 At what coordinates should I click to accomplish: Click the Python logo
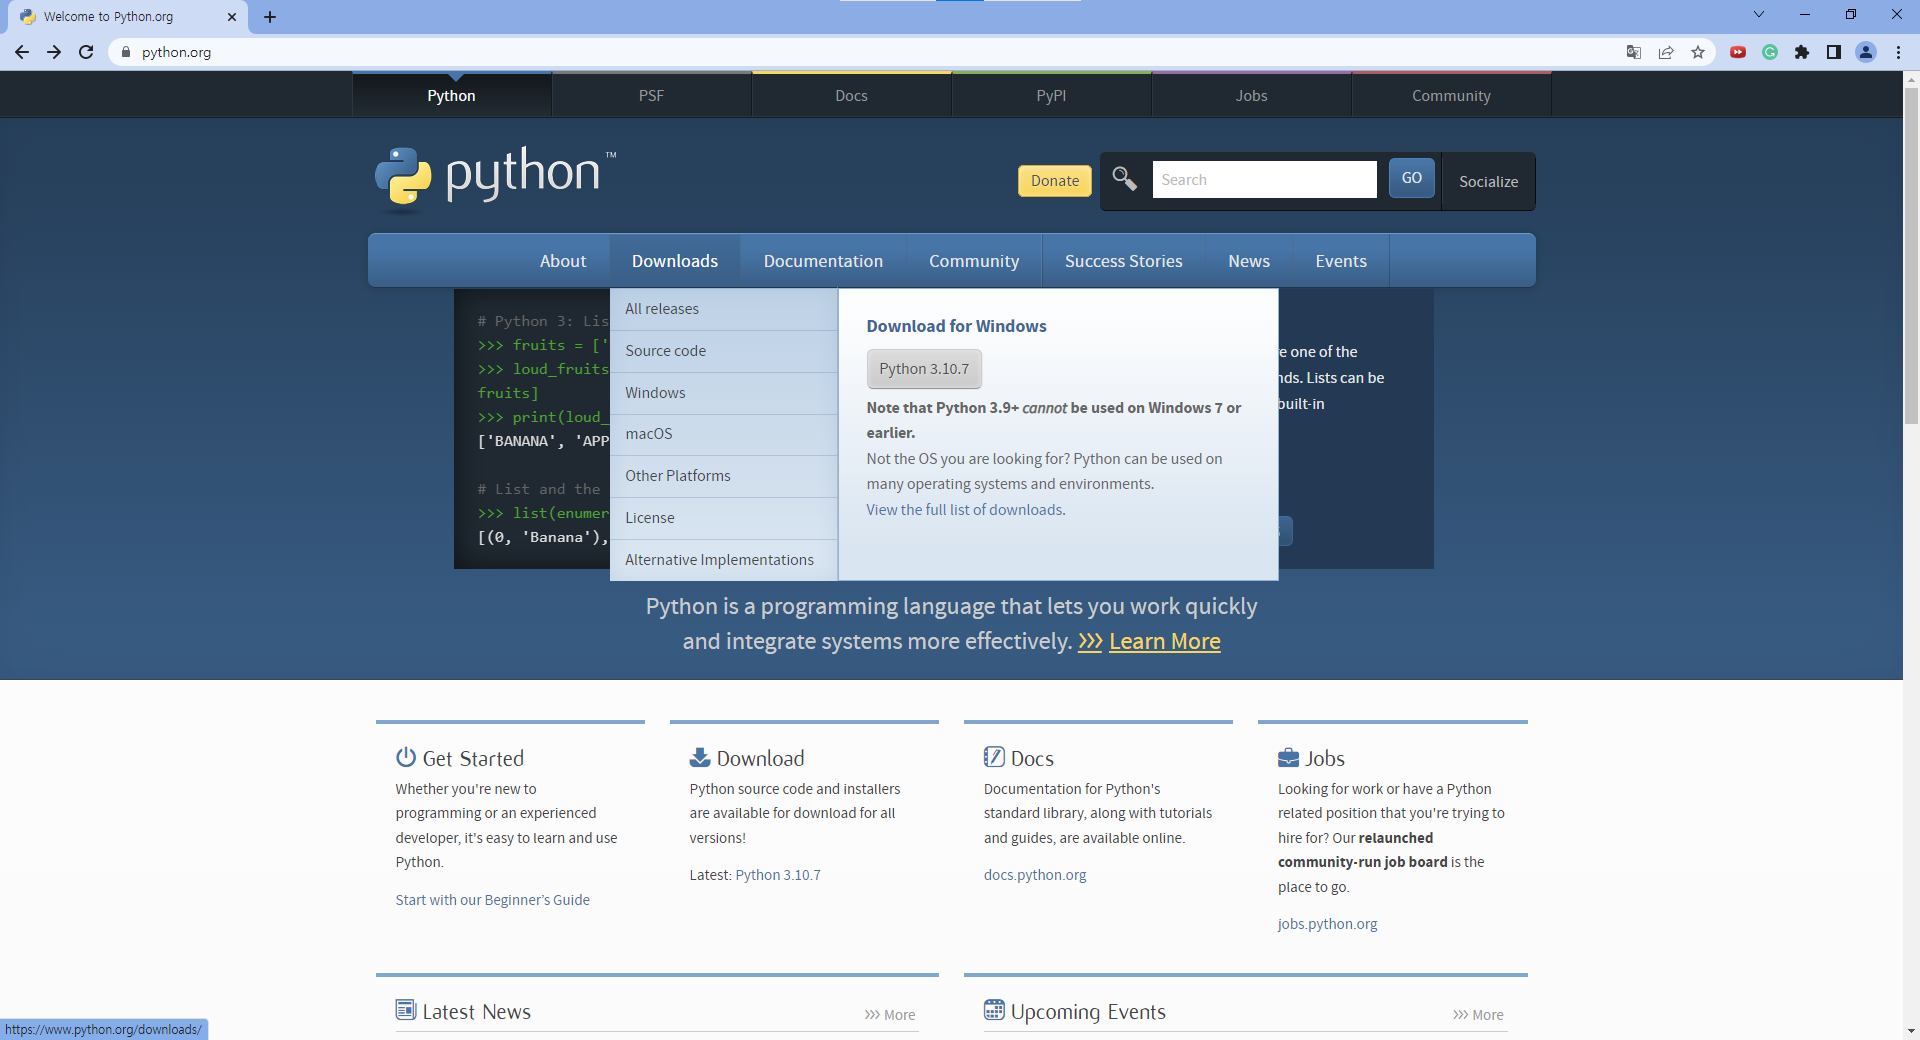(x=495, y=179)
